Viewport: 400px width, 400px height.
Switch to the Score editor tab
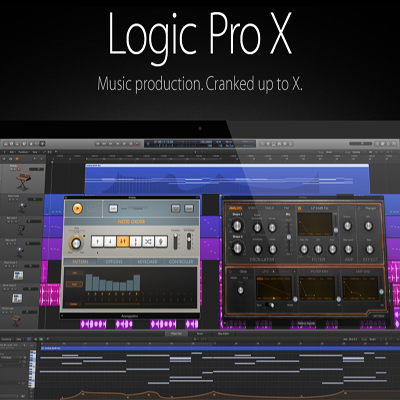click(200, 333)
